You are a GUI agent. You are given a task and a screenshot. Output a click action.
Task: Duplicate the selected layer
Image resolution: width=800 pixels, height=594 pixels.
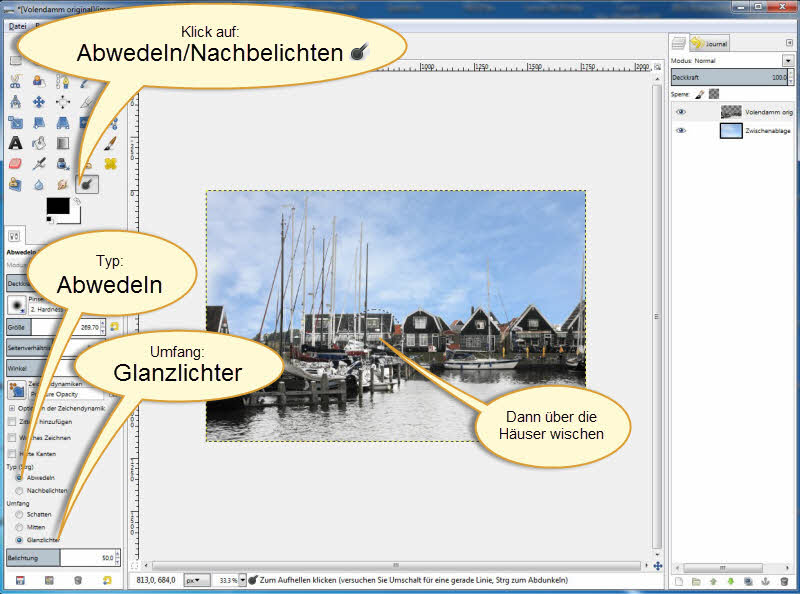tap(748, 581)
